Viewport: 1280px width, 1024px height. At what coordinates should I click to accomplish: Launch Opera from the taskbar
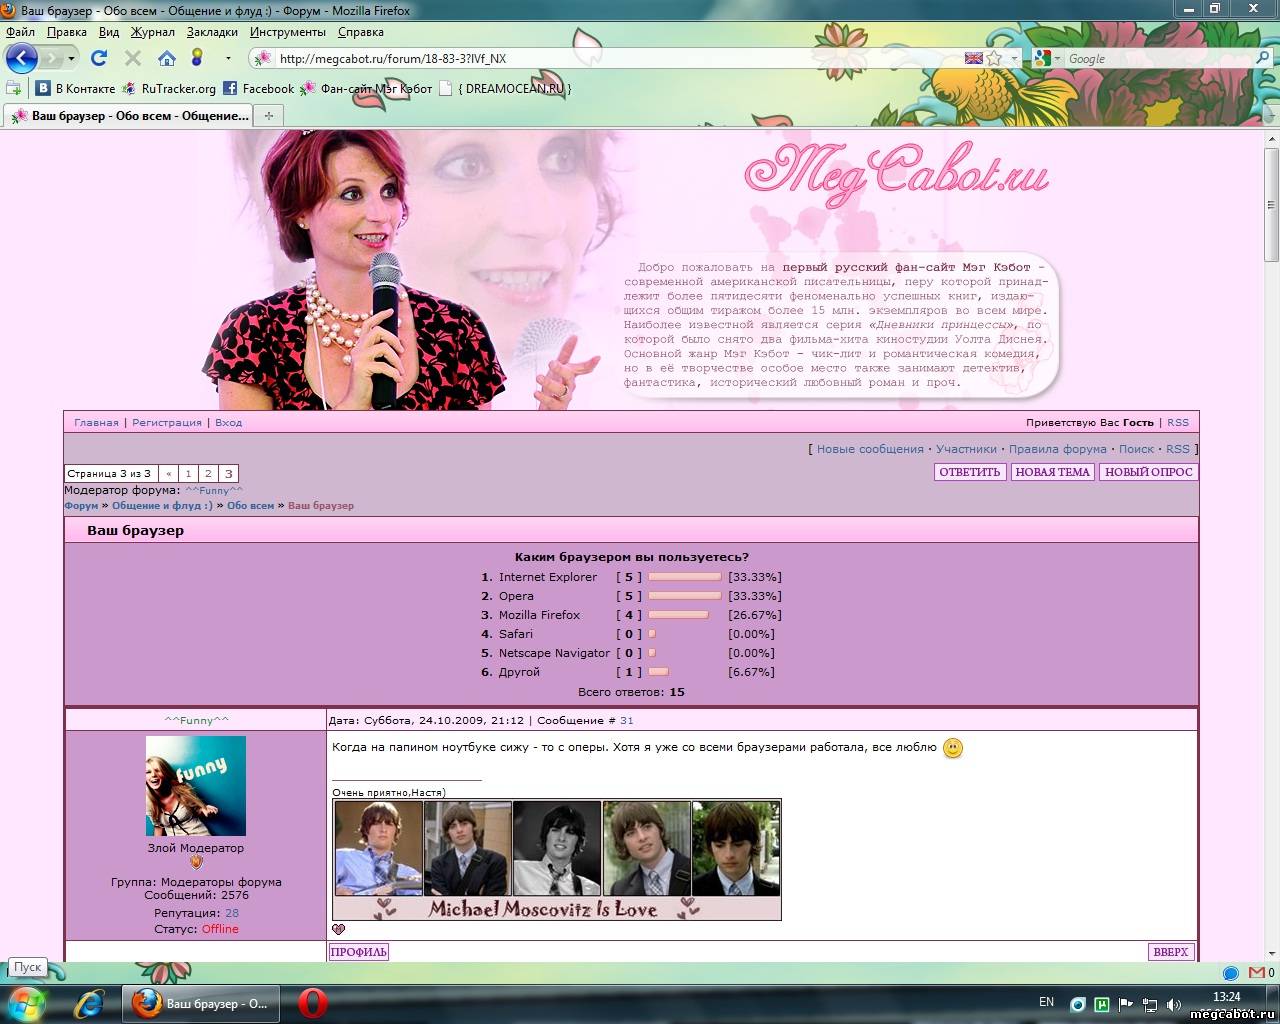click(312, 1003)
